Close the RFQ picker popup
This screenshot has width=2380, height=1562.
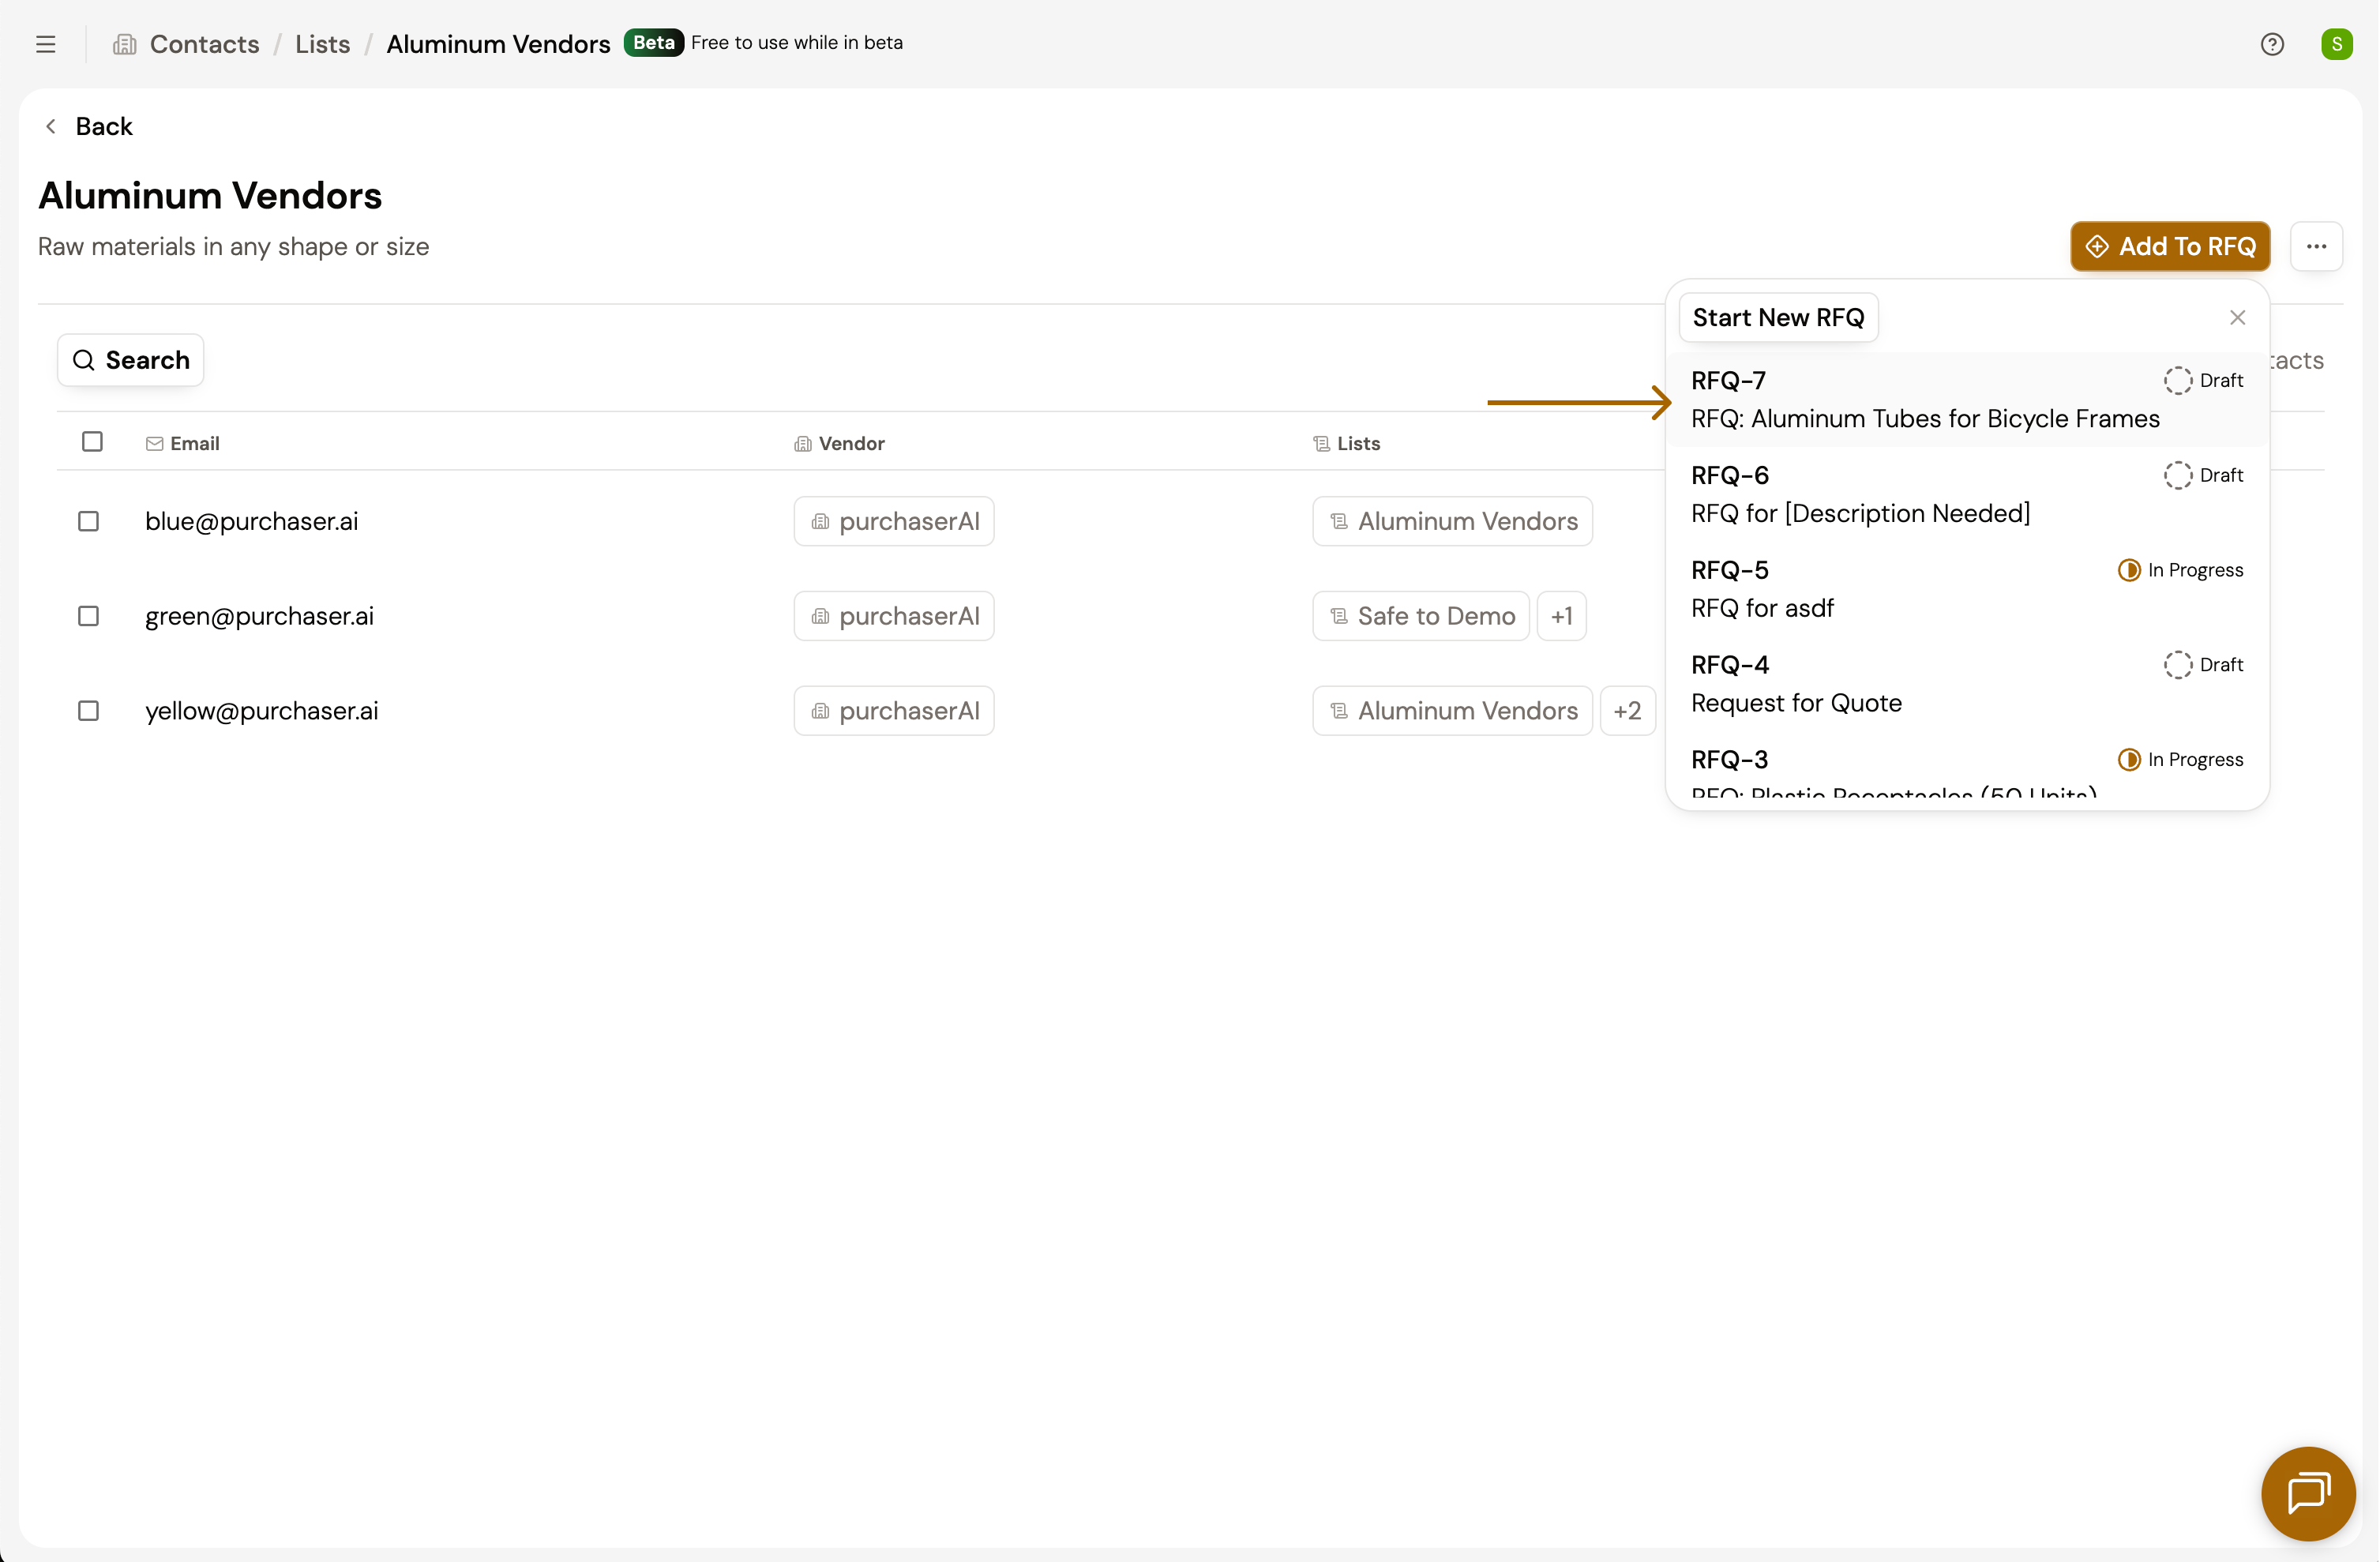(2237, 317)
